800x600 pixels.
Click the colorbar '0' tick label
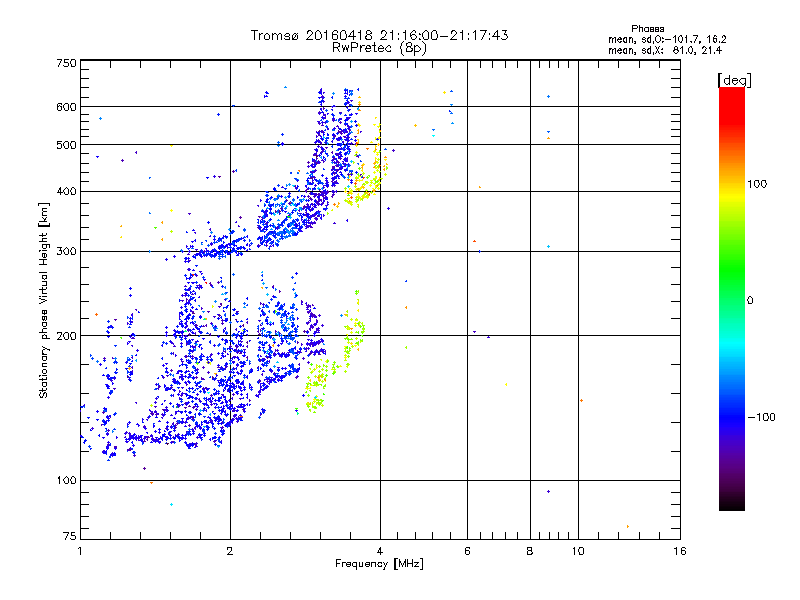coord(750,301)
